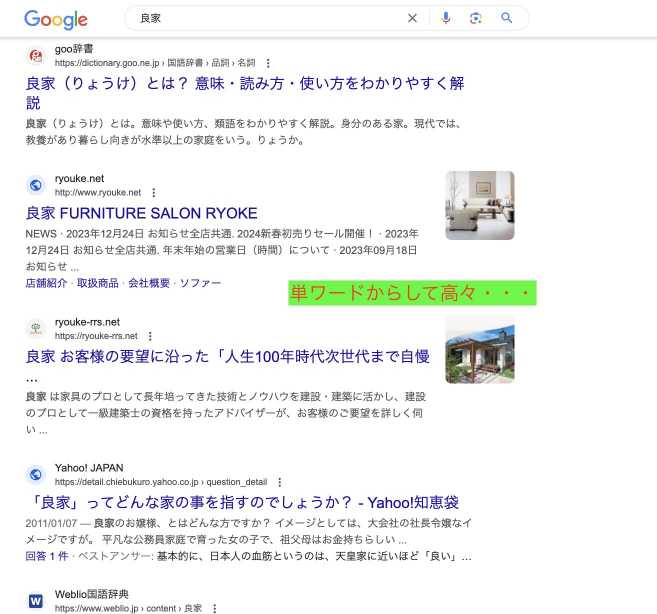Follow the 会社概要 sitelink

pos(149,283)
